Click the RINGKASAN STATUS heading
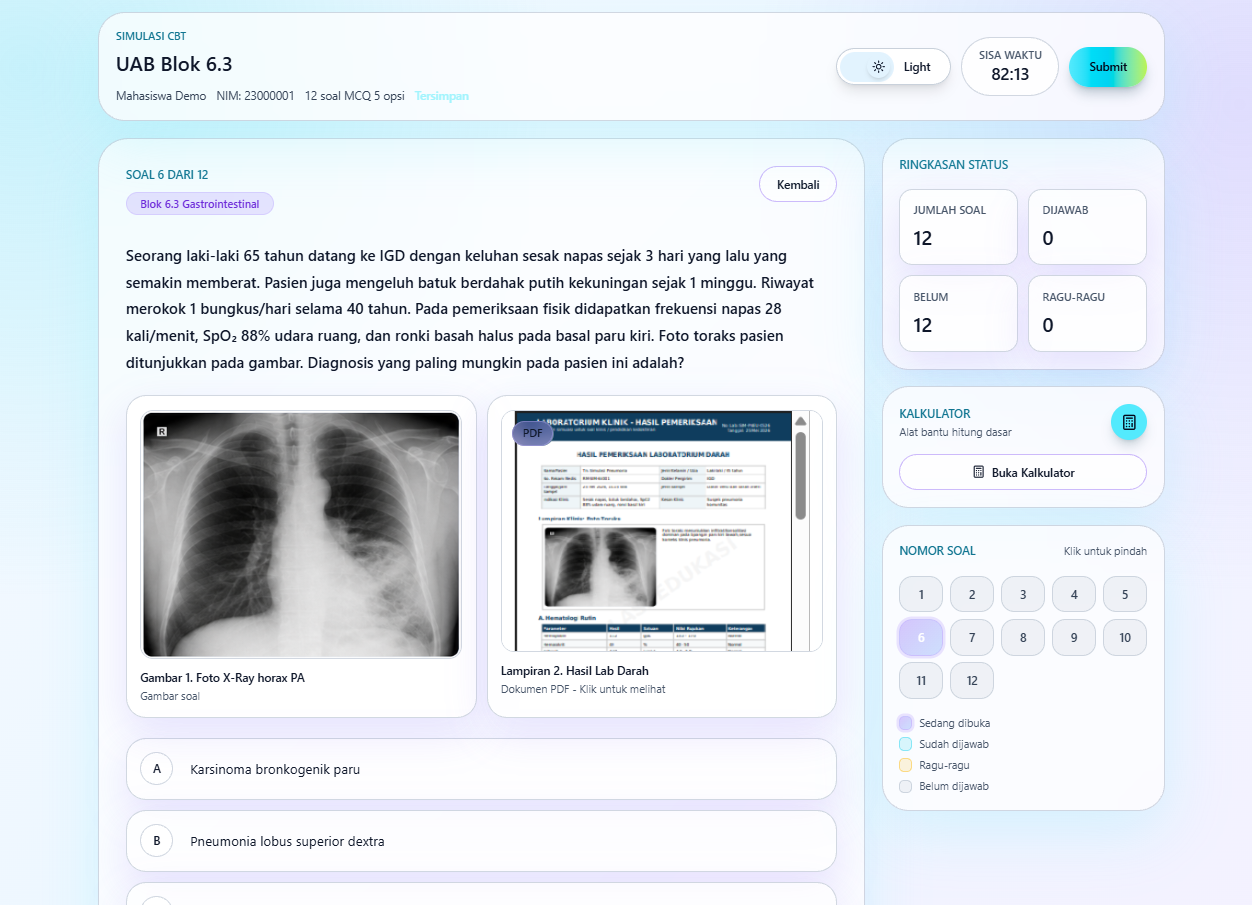1252x905 pixels. coord(954,165)
